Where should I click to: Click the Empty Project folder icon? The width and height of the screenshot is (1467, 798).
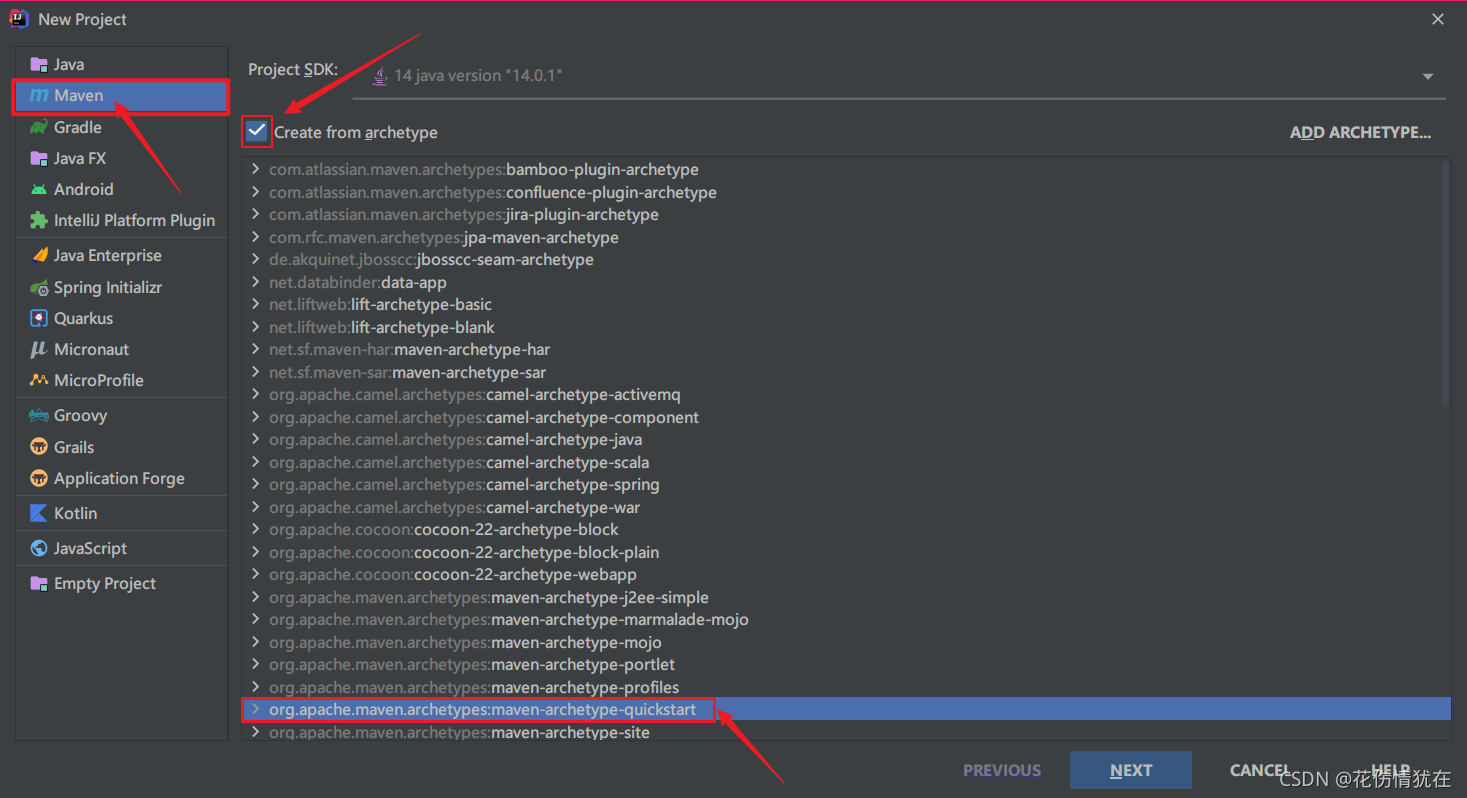[39, 583]
